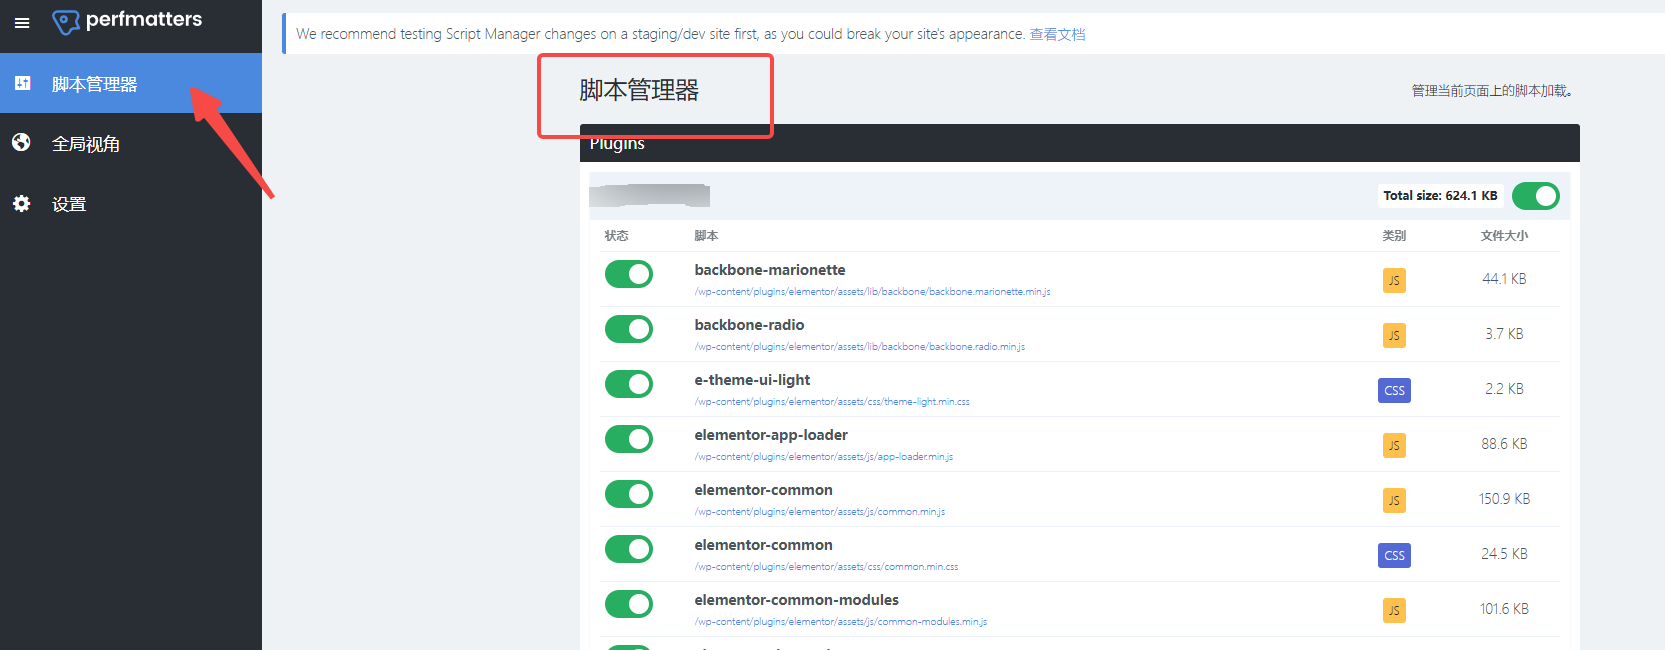Switch off the elementor-common-modules toggle

(x=628, y=604)
